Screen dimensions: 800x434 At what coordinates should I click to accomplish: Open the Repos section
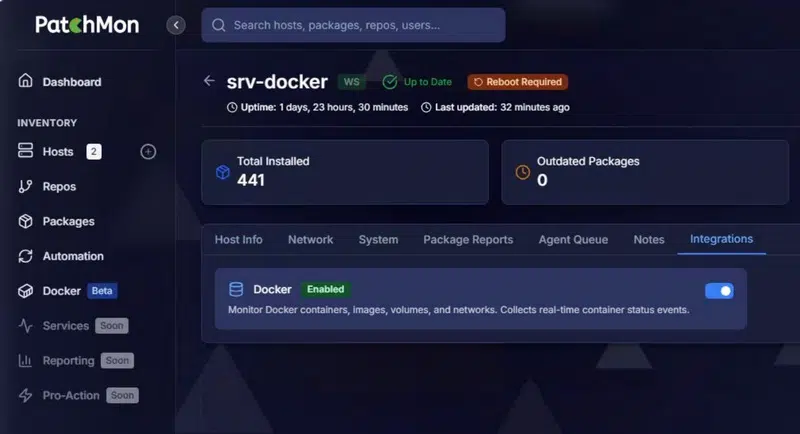(x=59, y=187)
